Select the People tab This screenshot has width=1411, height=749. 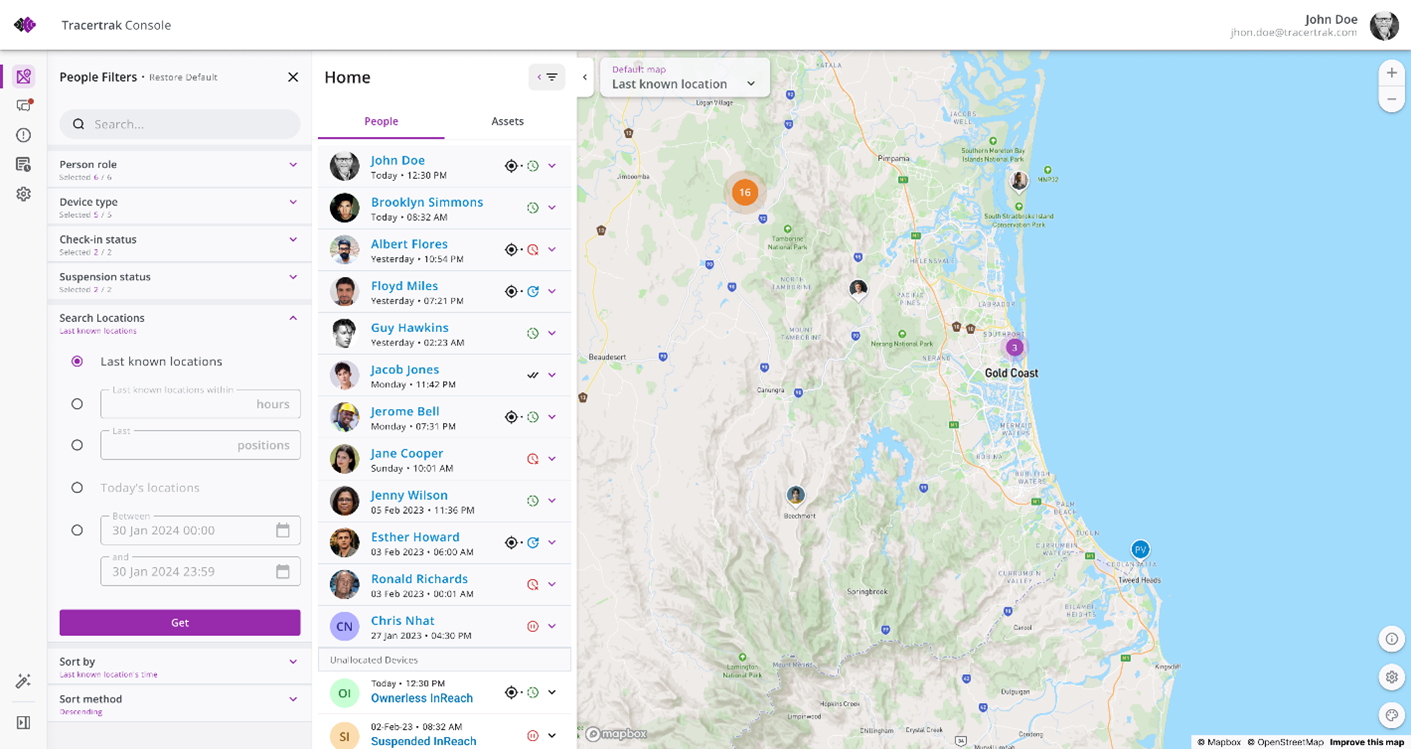[x=381, y=121]
